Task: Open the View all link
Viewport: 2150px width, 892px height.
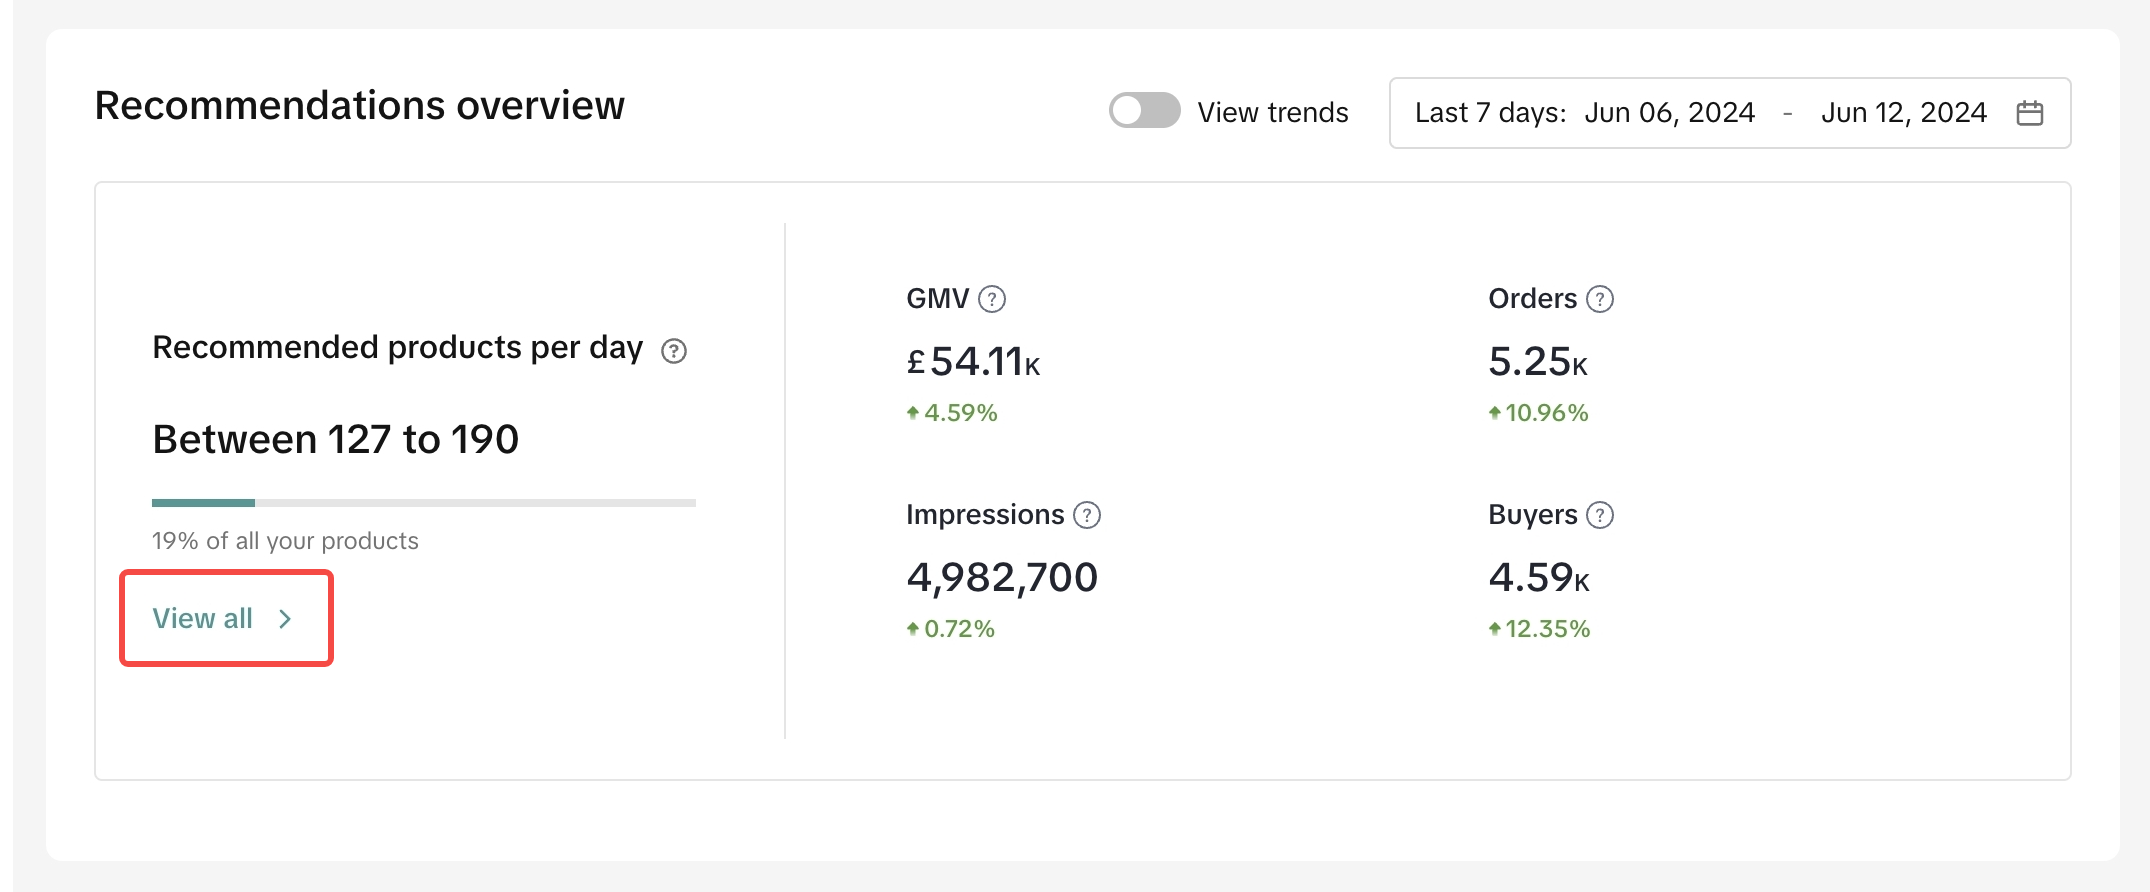Action: point(203,619)
